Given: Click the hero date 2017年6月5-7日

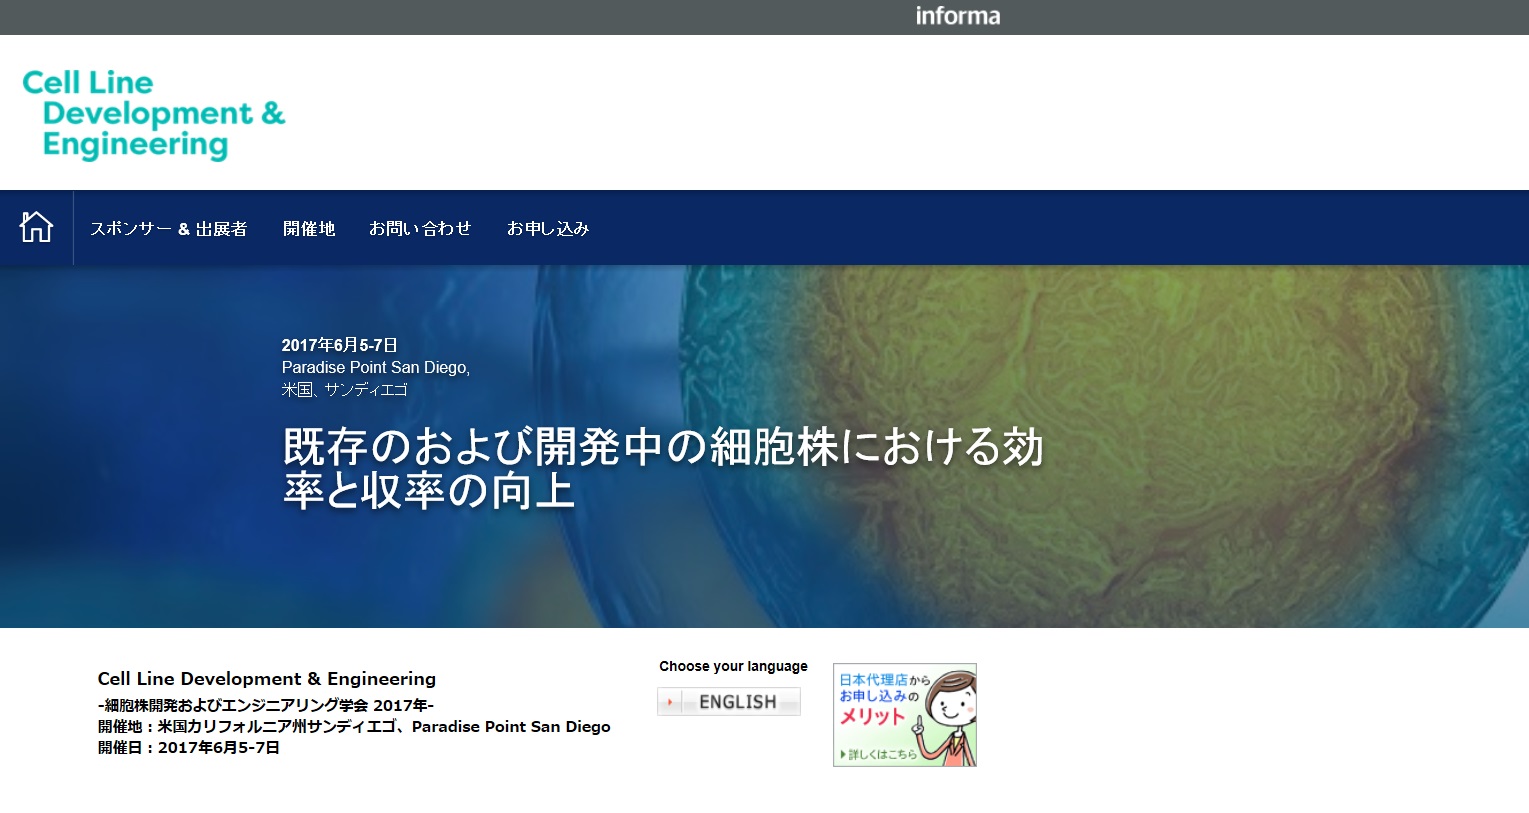Looking at the screenshot, I should coord(340,345).
